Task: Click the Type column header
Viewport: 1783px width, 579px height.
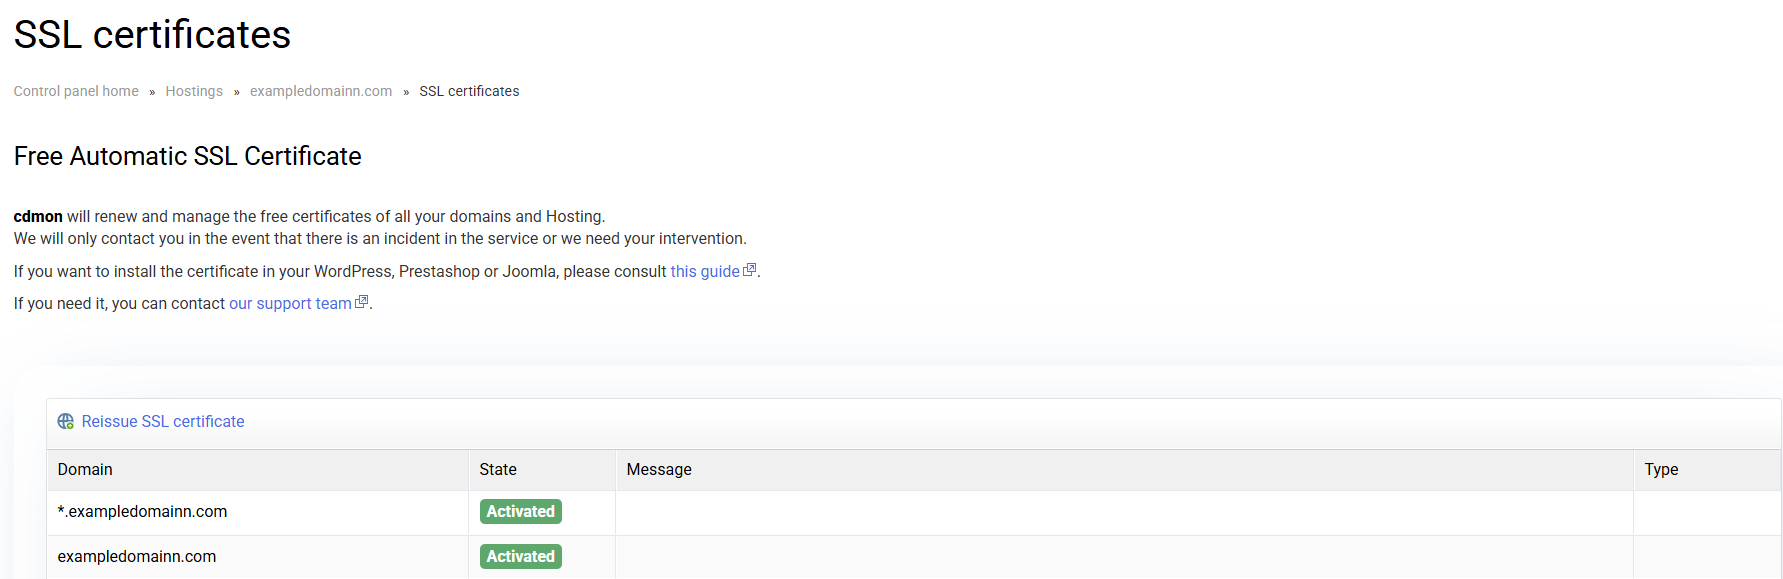Action: [x=1661, y=470]
